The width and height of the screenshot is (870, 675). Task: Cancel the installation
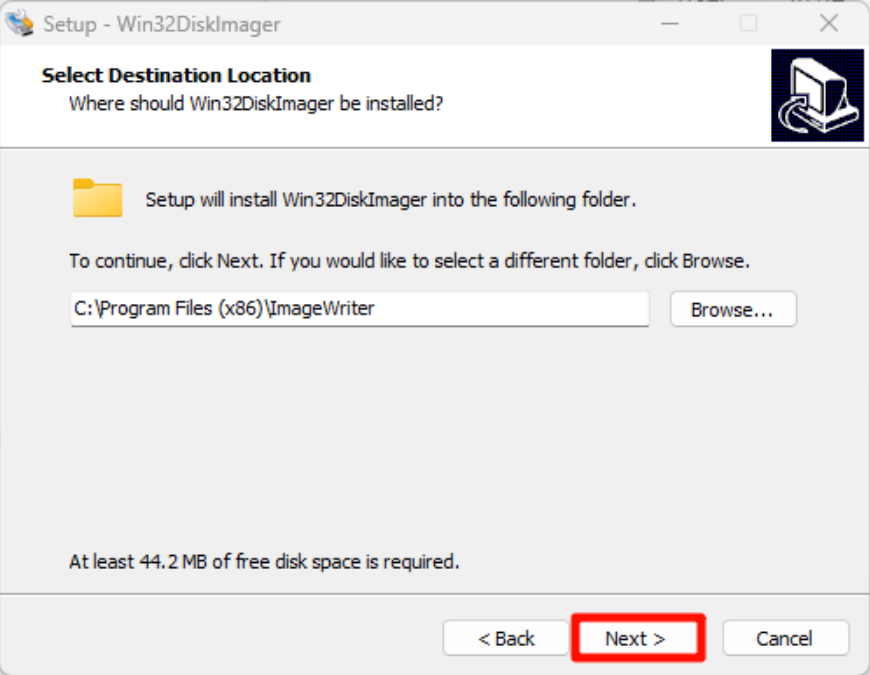785,638
